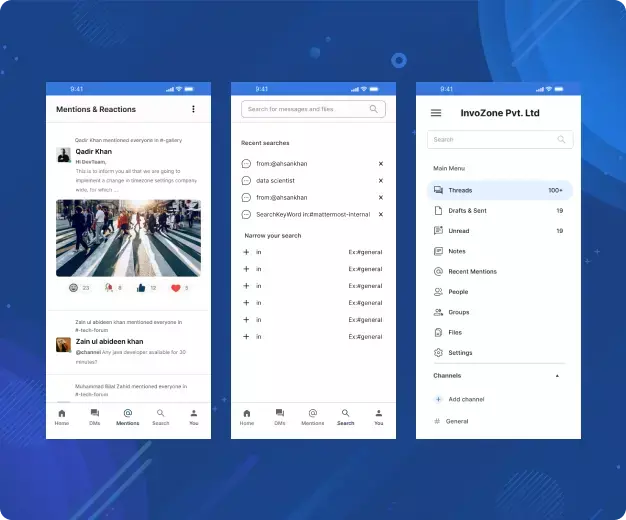
Task: Open the hamburger menu beside InvoZone Pvt. Ltd
Action: coord(436,113)
